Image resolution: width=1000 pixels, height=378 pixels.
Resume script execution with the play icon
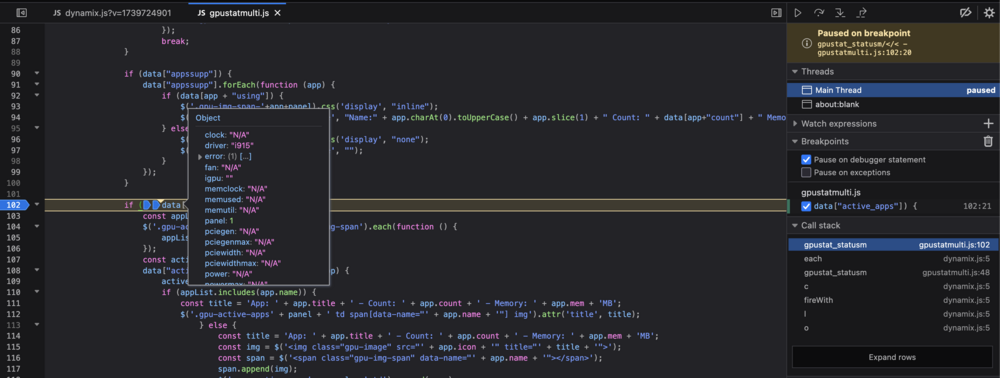(797, 13)
